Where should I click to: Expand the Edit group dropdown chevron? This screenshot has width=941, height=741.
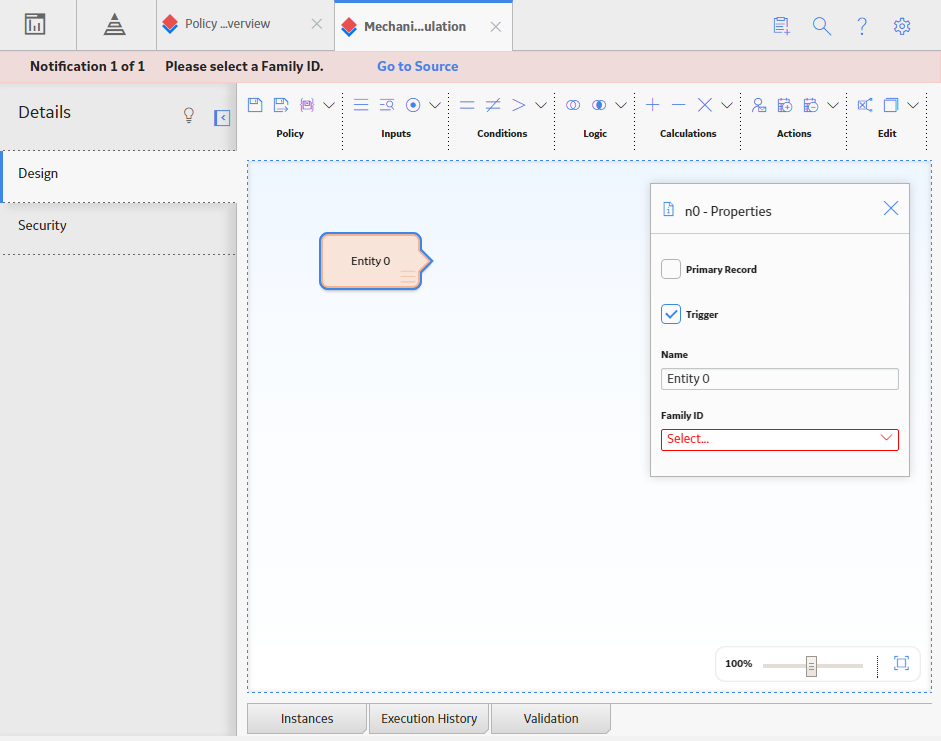(913, 105)
